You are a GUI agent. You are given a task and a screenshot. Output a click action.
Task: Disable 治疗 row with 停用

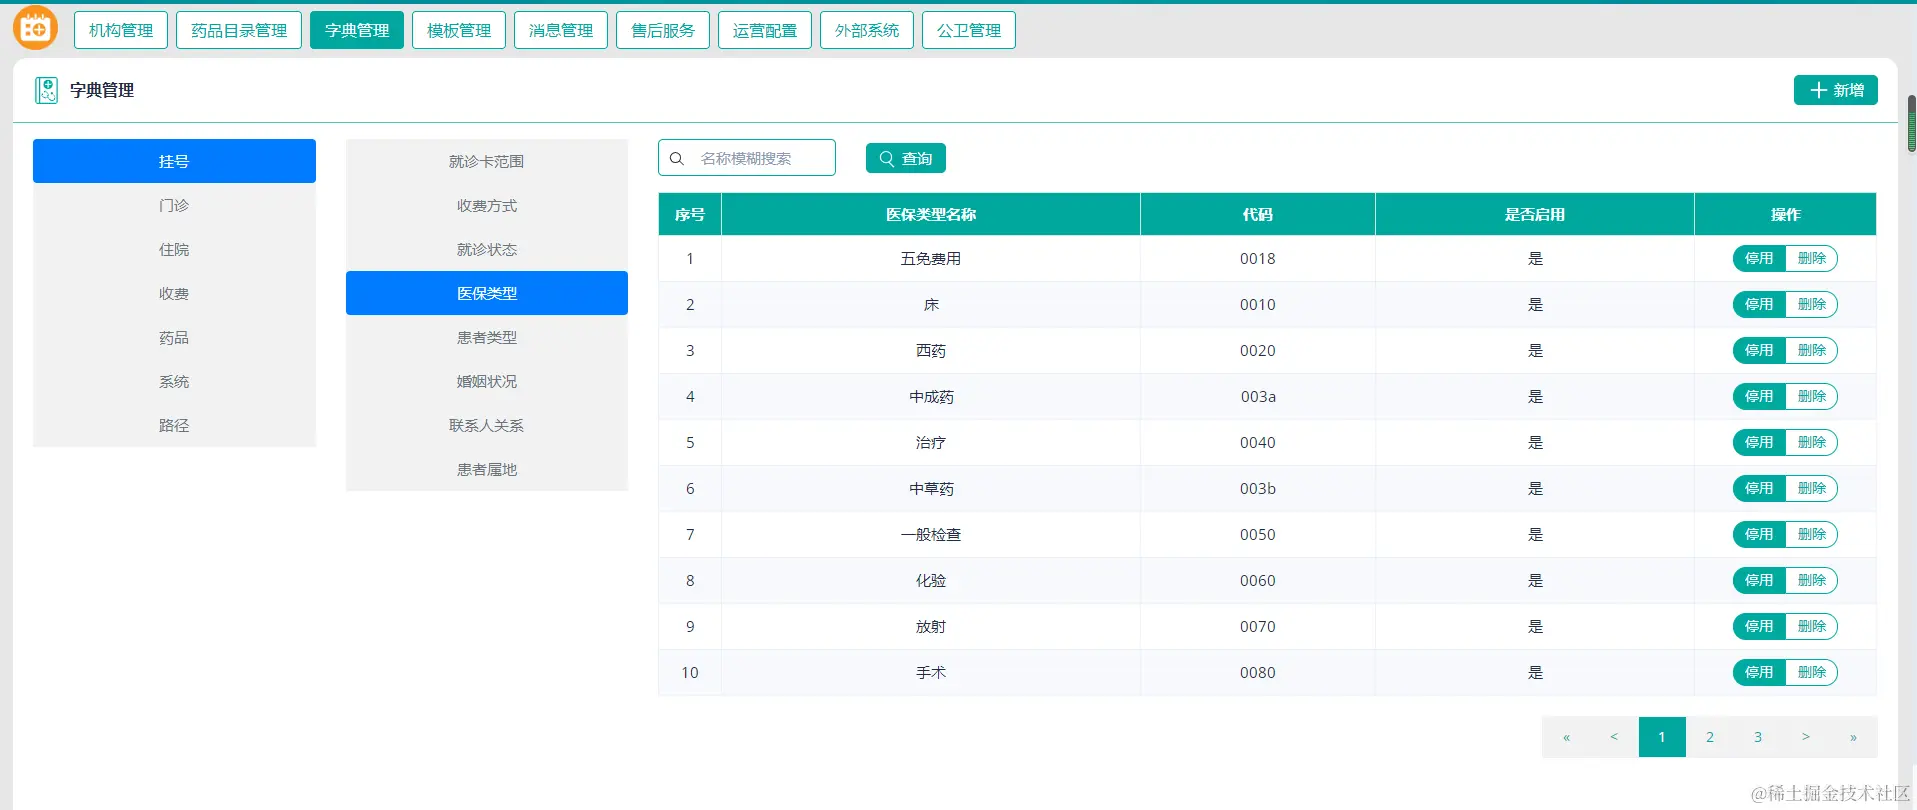(1759, 442)
